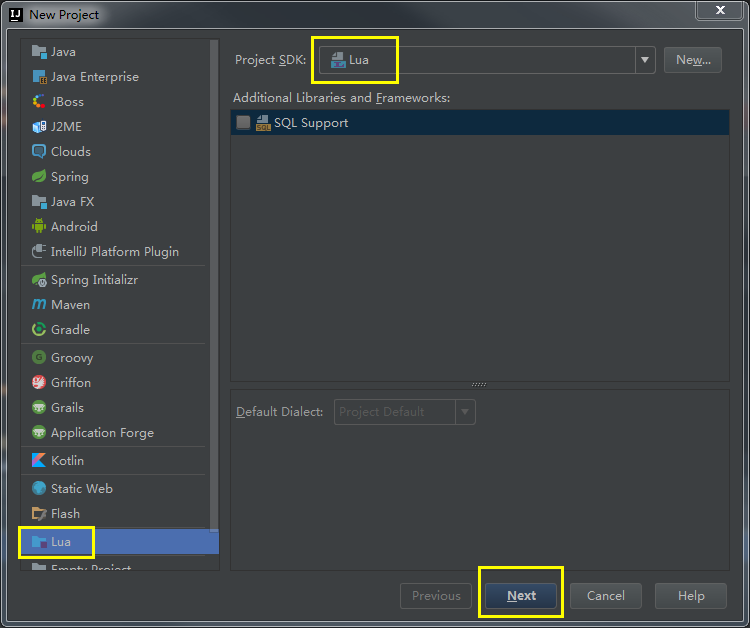Open the Default Dialect dropdown arrow
The image size is (750, 628).
(x=465, y=412)
